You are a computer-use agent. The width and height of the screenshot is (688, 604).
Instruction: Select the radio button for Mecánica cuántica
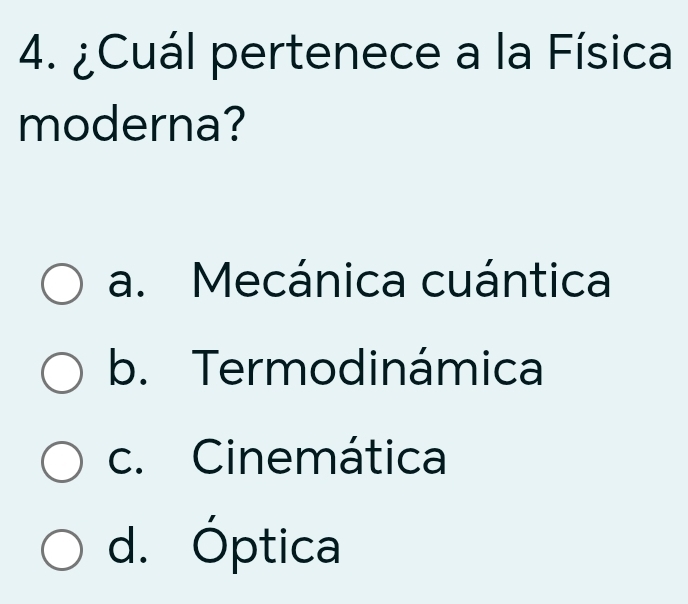[62, 283]
